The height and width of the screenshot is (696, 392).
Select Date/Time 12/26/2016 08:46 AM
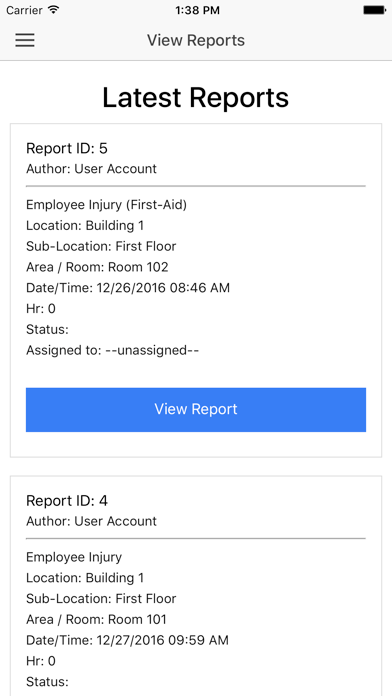click(x=128, y=288)
